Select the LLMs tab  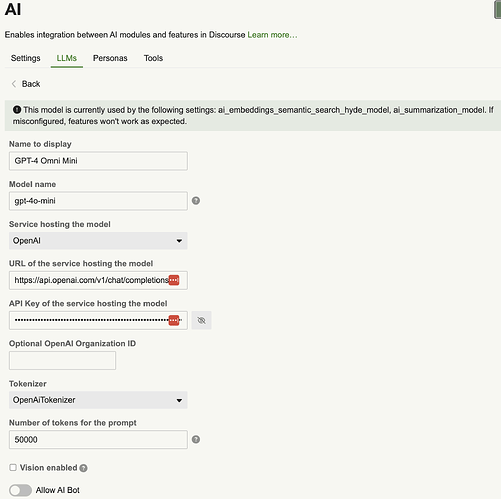(x=67, y=58)
